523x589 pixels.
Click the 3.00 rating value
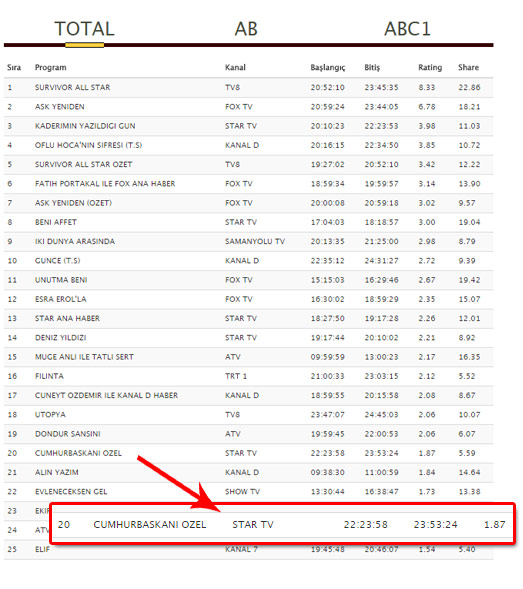pyautogui.click(x=427, y=222)
